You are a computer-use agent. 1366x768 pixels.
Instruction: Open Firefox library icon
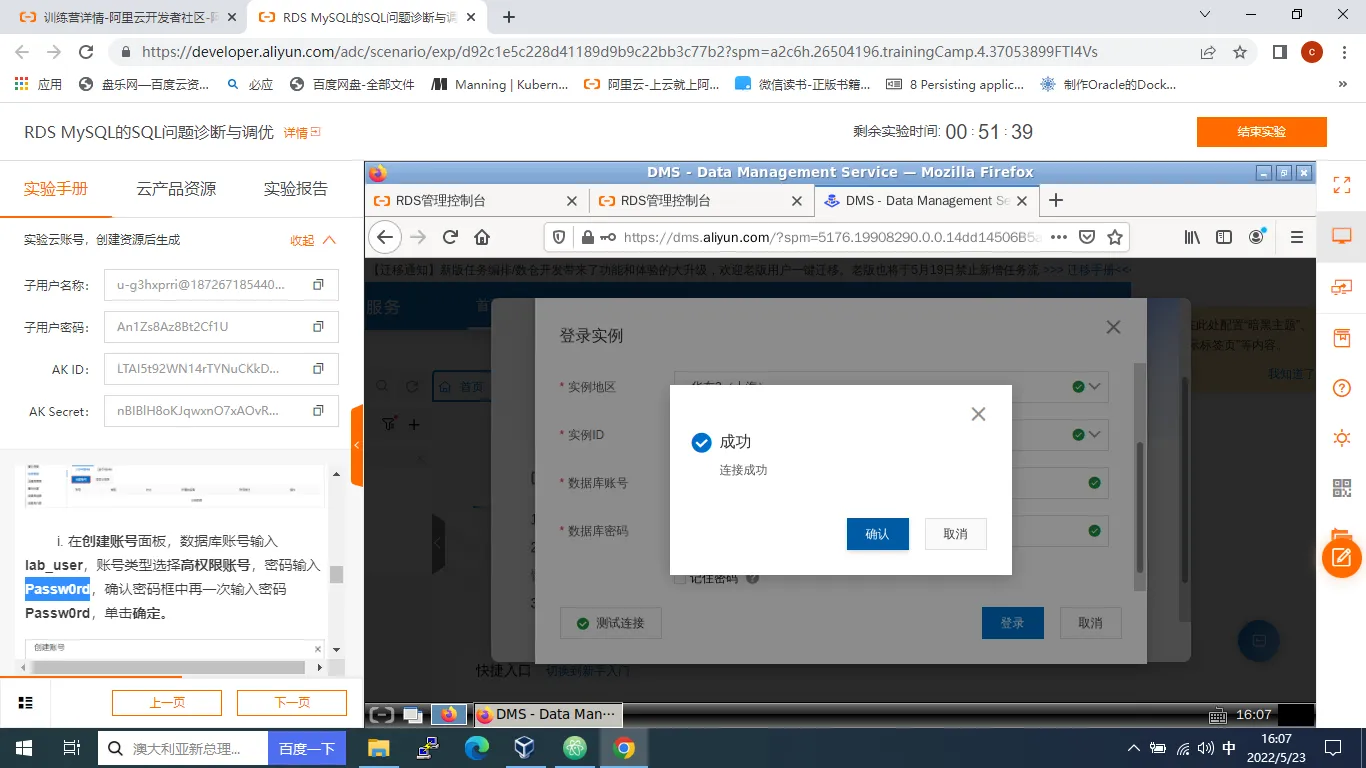click(1192, 237)
